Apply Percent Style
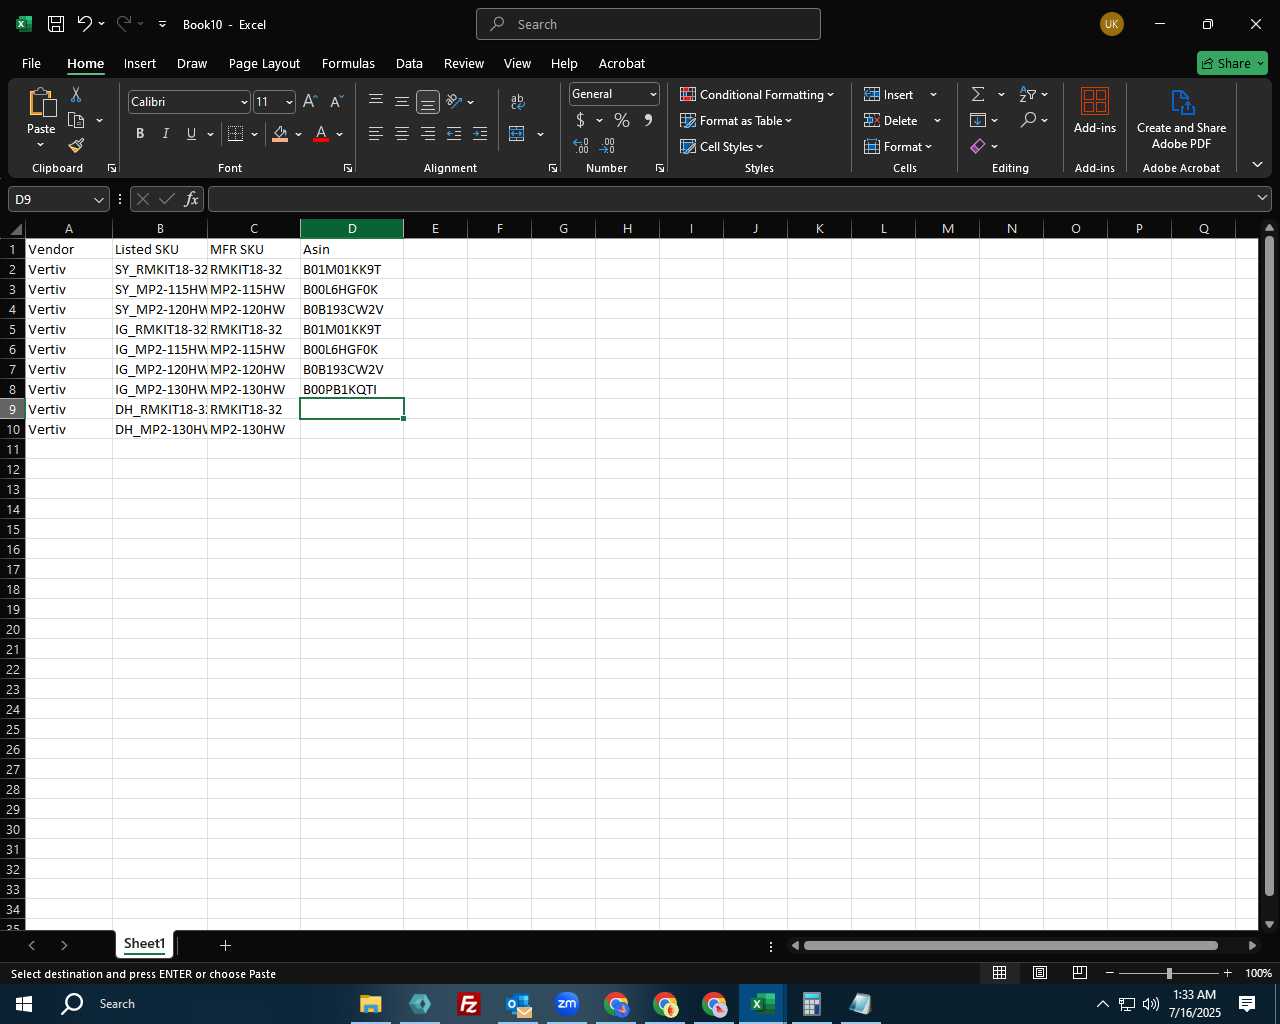The width and height of the screenshot is (1280, 1024). tap(622, 120)
